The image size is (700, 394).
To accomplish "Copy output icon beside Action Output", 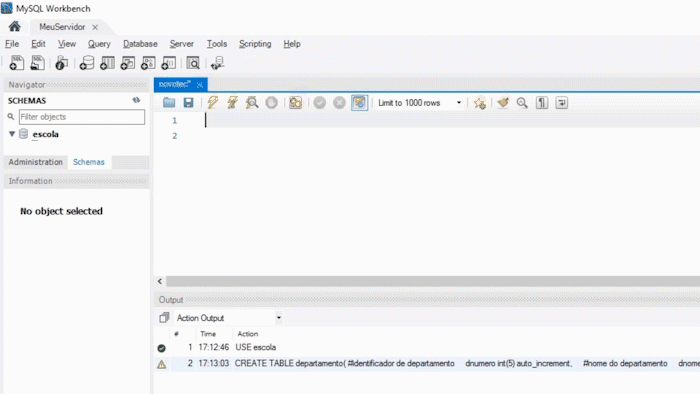I will click(164, 318).
